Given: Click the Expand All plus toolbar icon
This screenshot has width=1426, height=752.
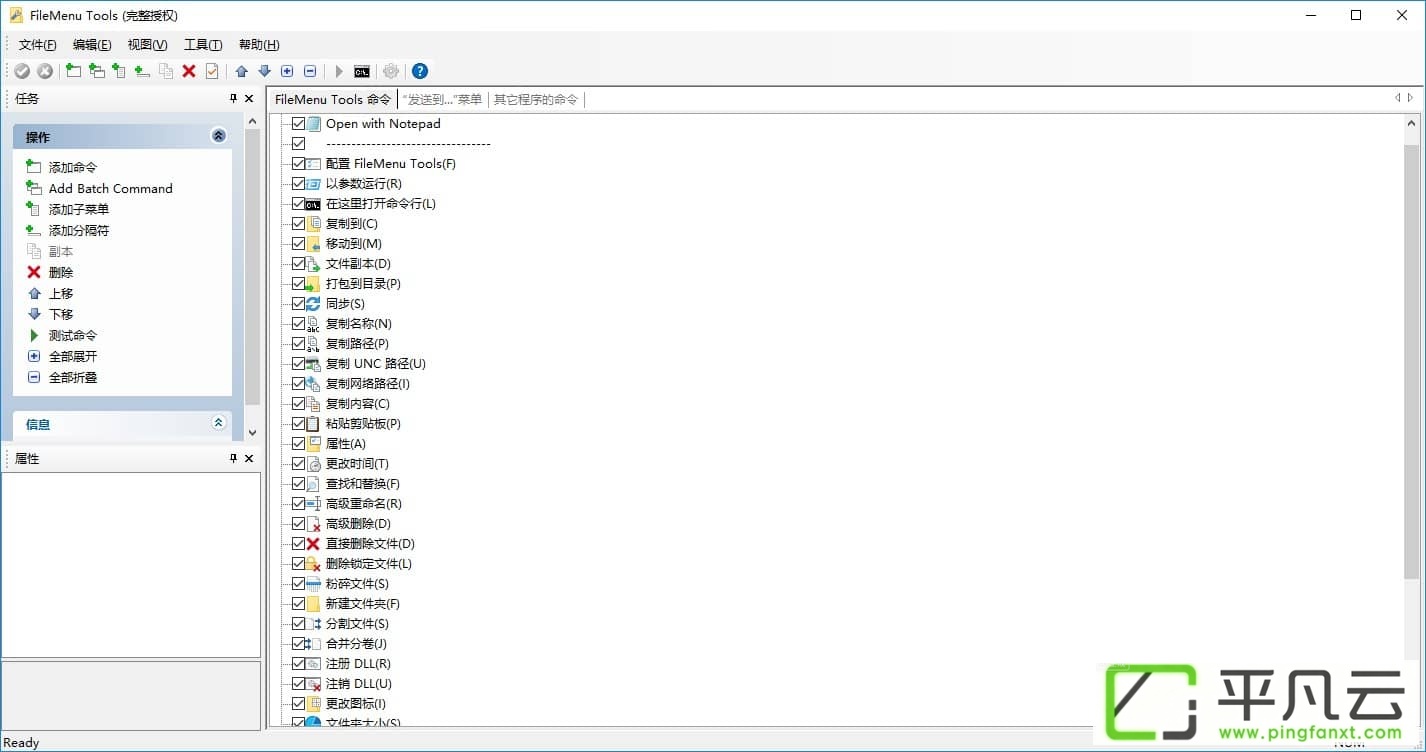Looking at the screenshot, I should point(287,71).
